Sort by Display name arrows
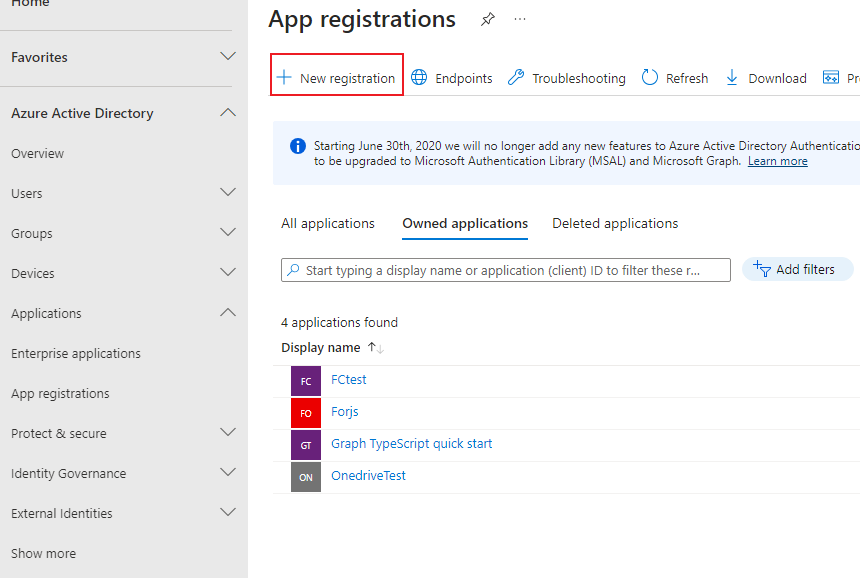 pos(376,348)
